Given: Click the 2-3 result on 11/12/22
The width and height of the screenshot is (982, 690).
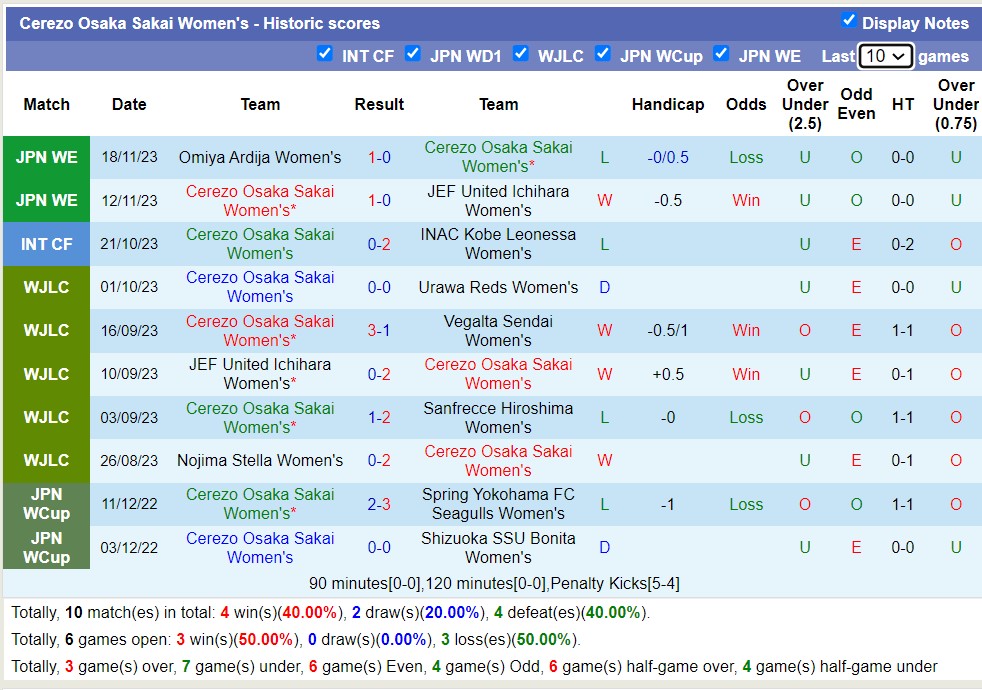Looking at the screenshot, I should 379,504.
